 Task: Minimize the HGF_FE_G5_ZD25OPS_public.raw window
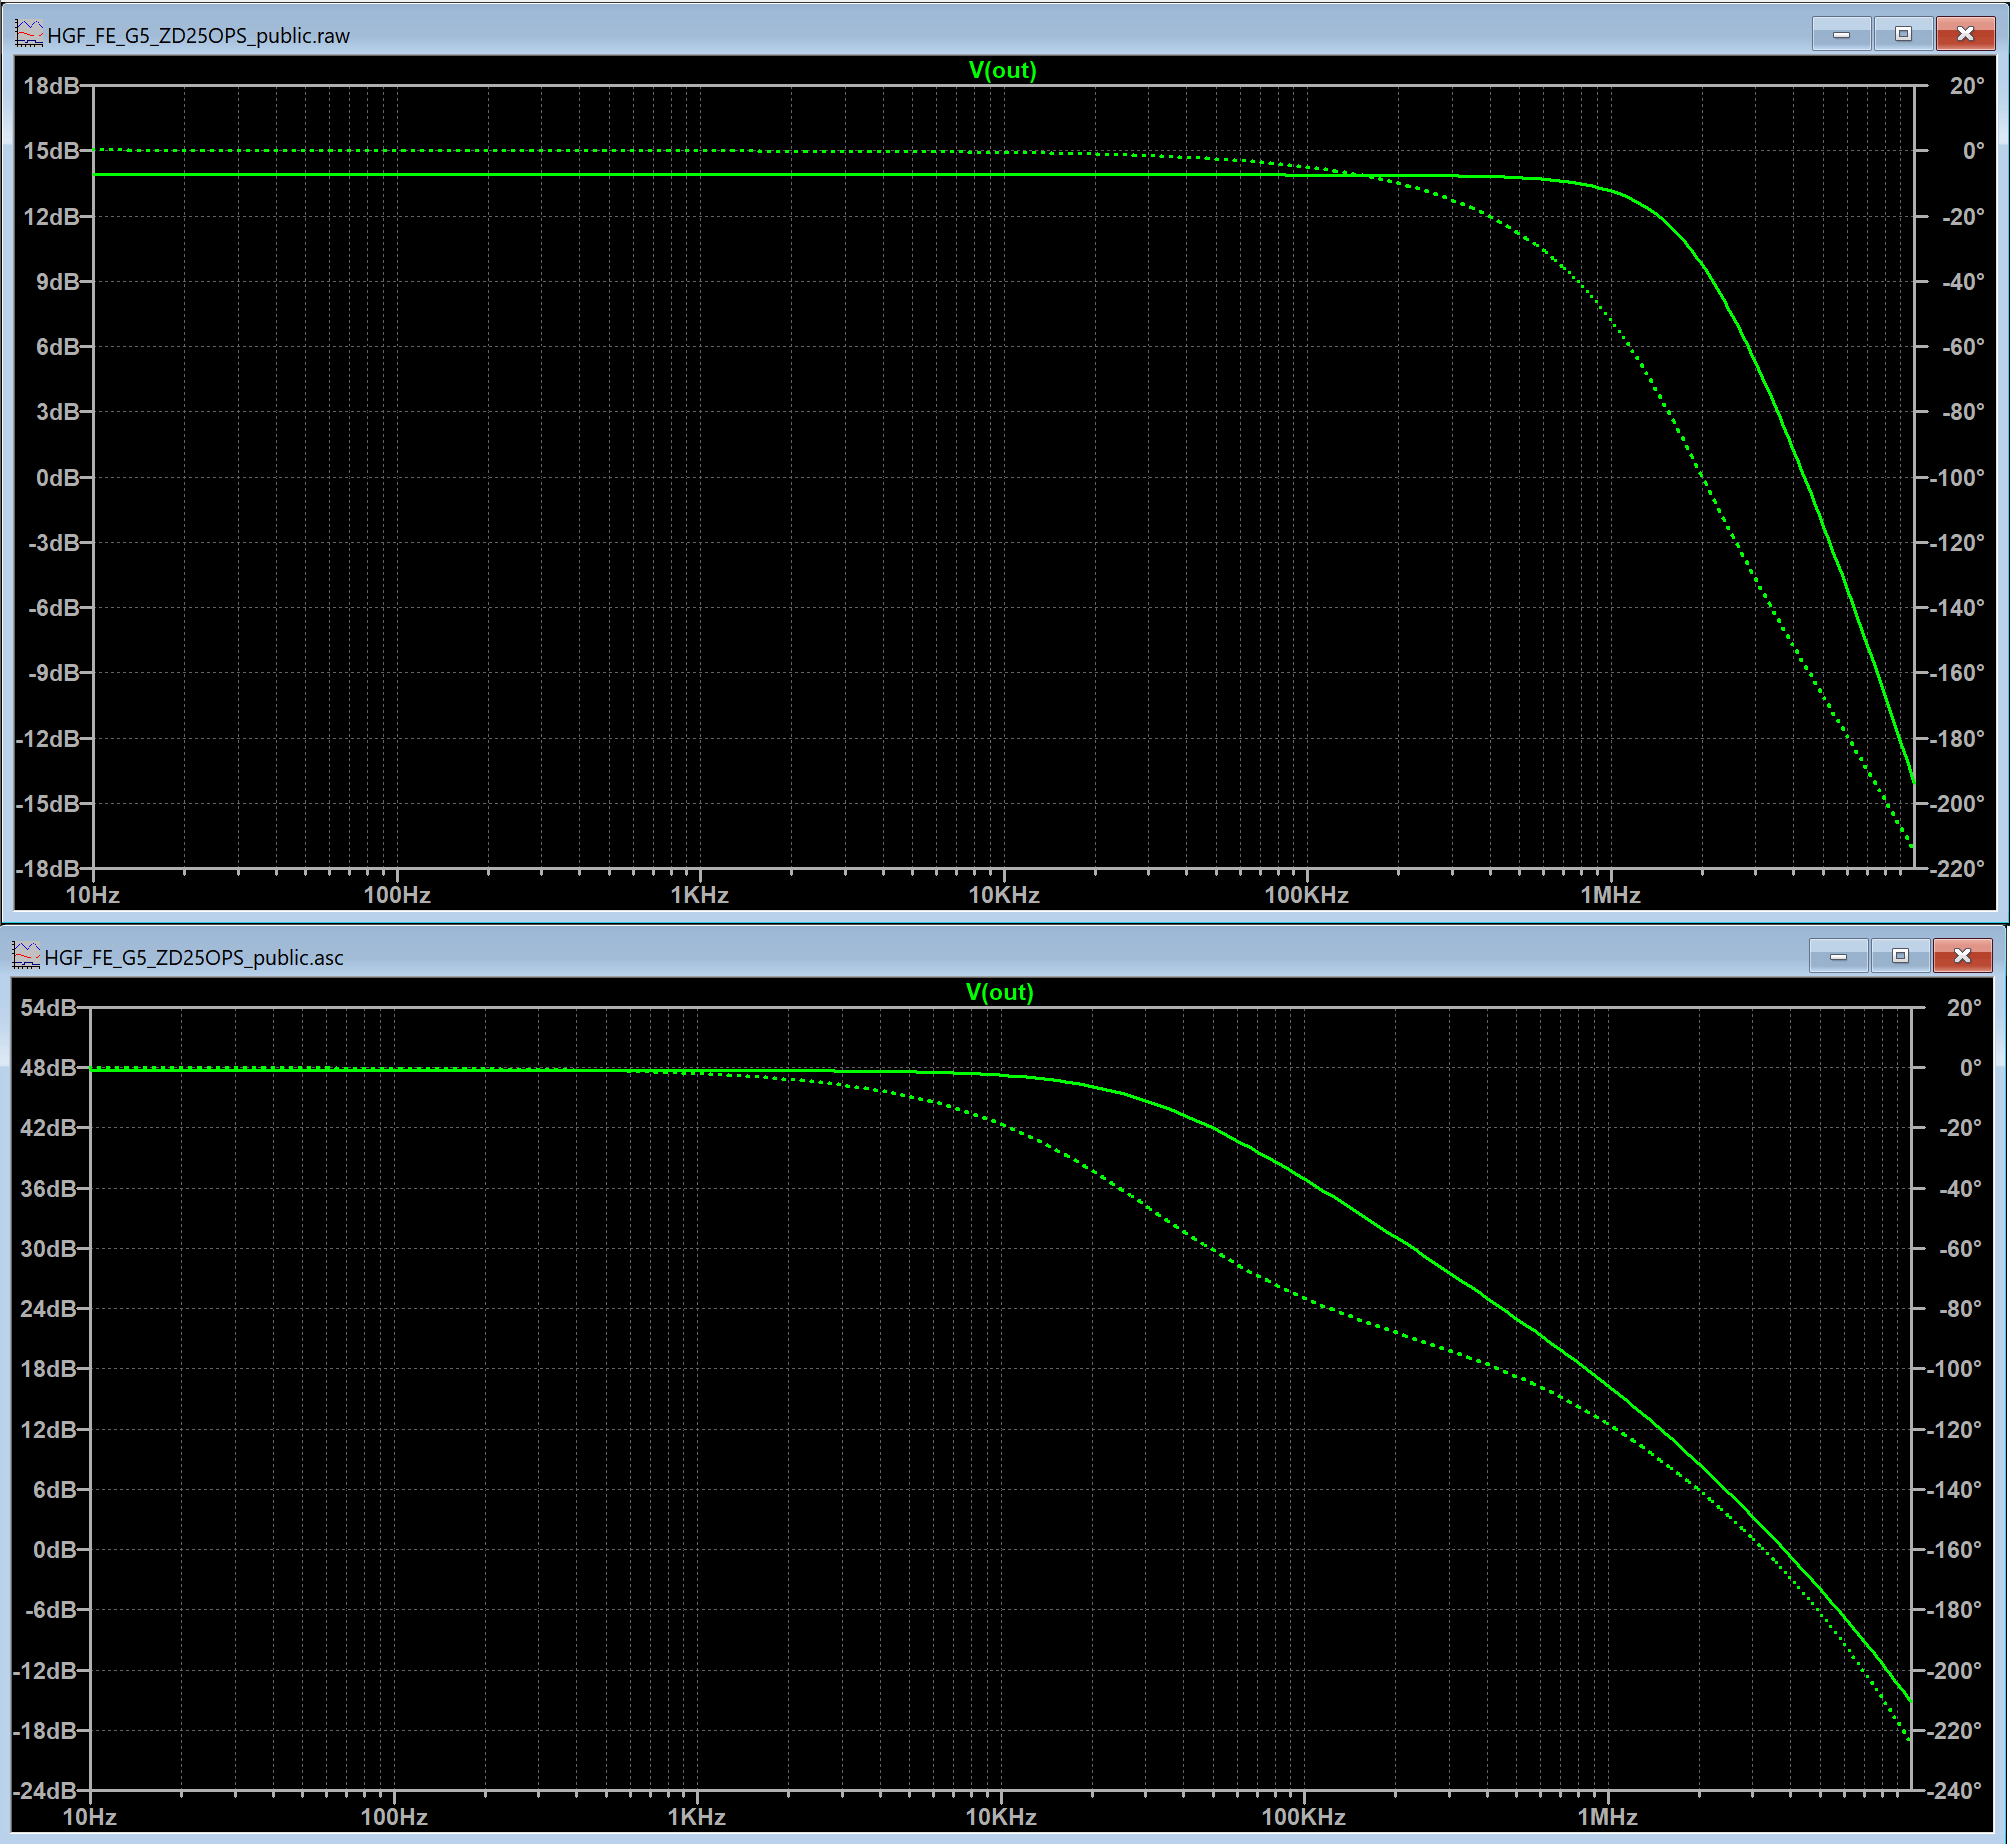tap(1840, 34)
